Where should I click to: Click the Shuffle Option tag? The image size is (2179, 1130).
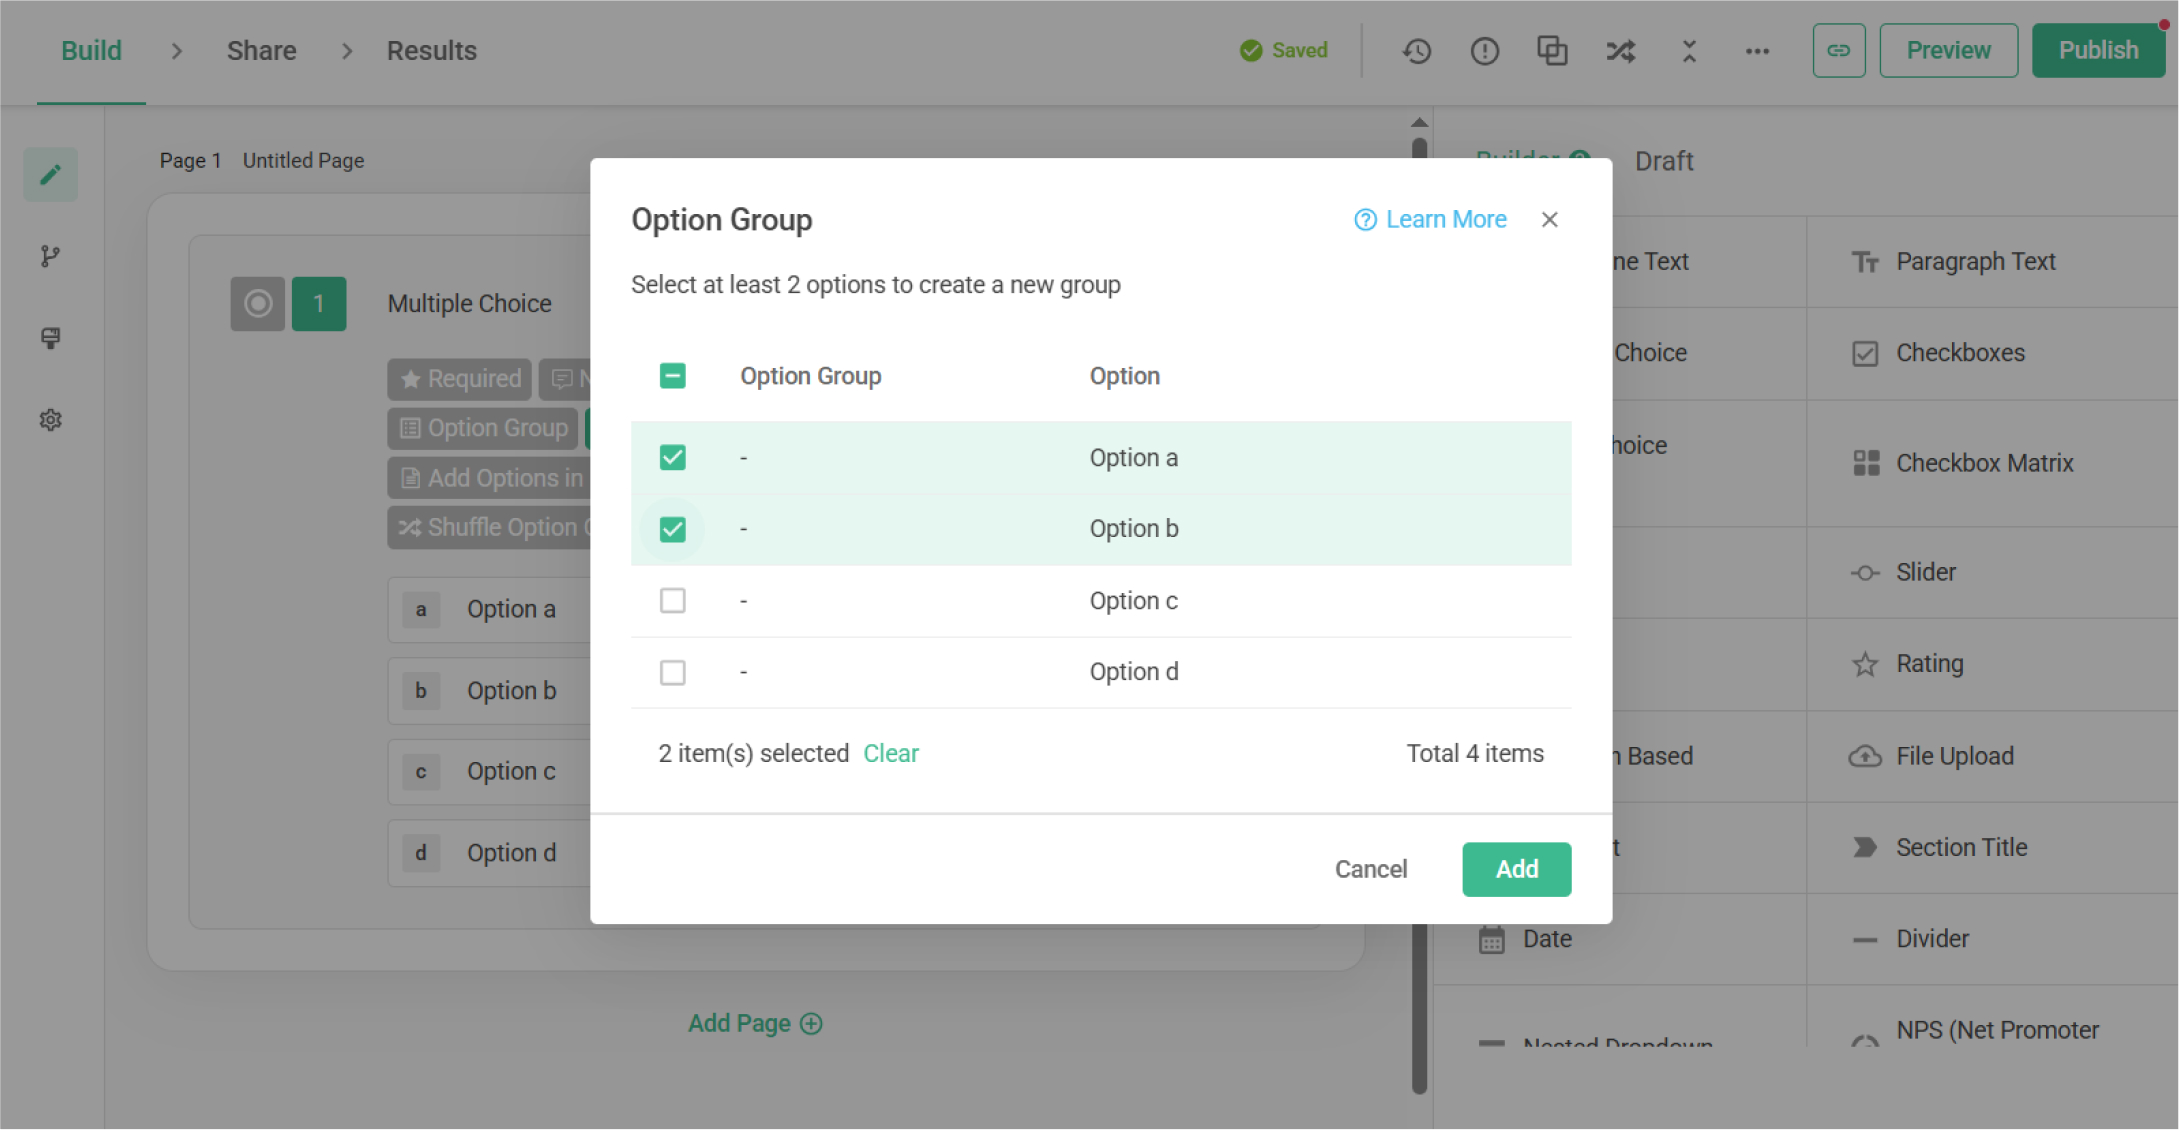[x=490, y=527]
